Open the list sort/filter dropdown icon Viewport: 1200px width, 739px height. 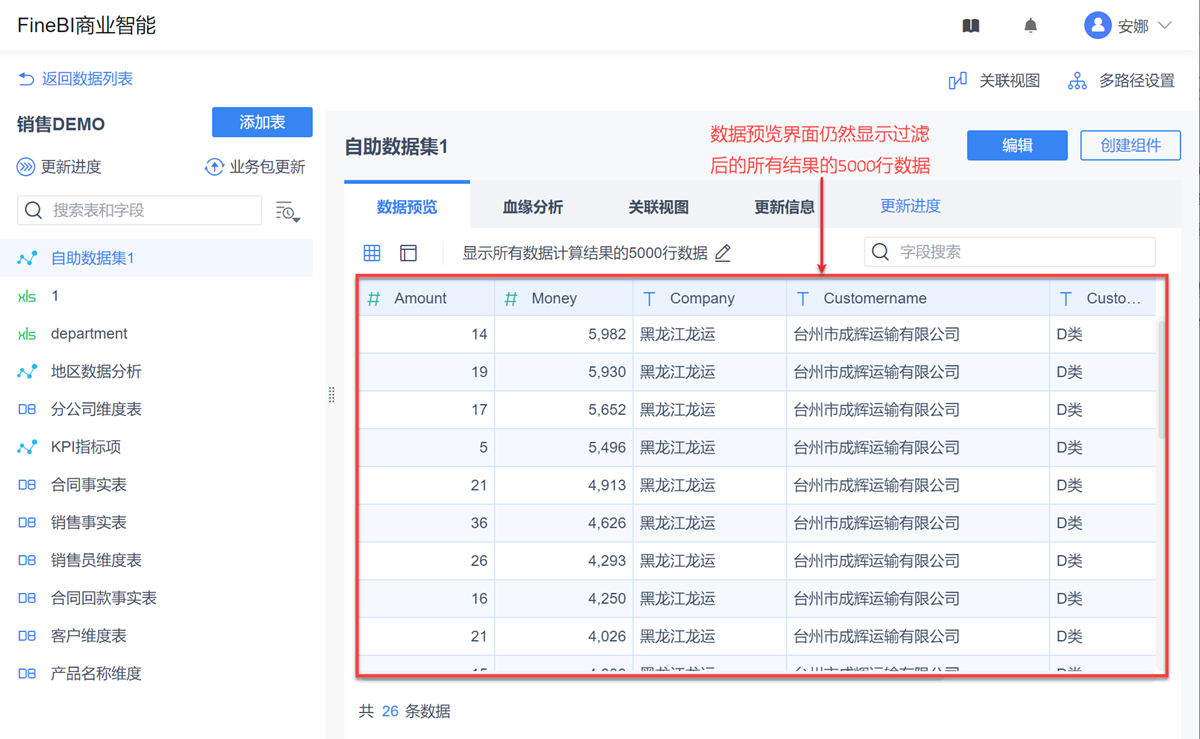click(x=288, y=211)
